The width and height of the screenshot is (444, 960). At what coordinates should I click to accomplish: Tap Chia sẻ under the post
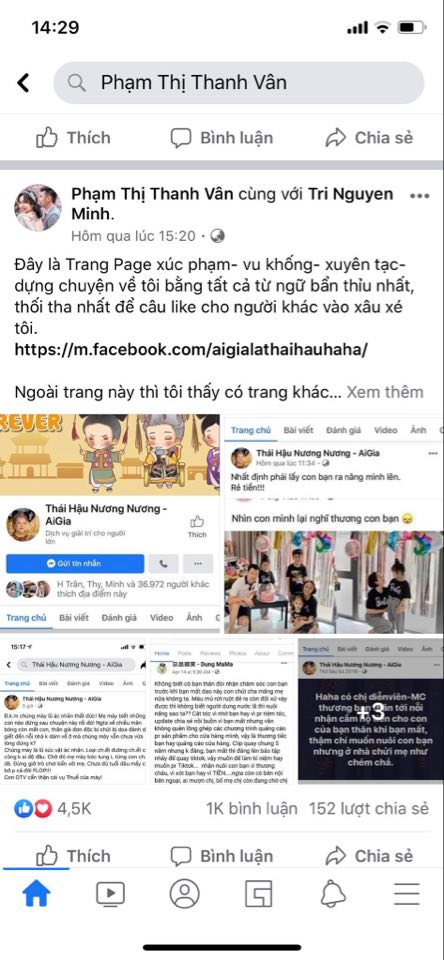click(369, 855)
